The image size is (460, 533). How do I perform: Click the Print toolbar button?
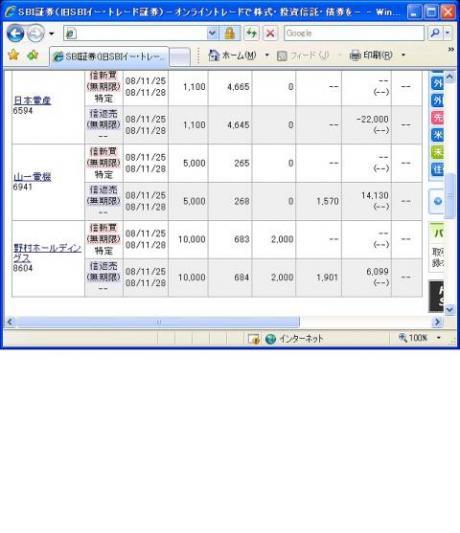tap(371, 55)
